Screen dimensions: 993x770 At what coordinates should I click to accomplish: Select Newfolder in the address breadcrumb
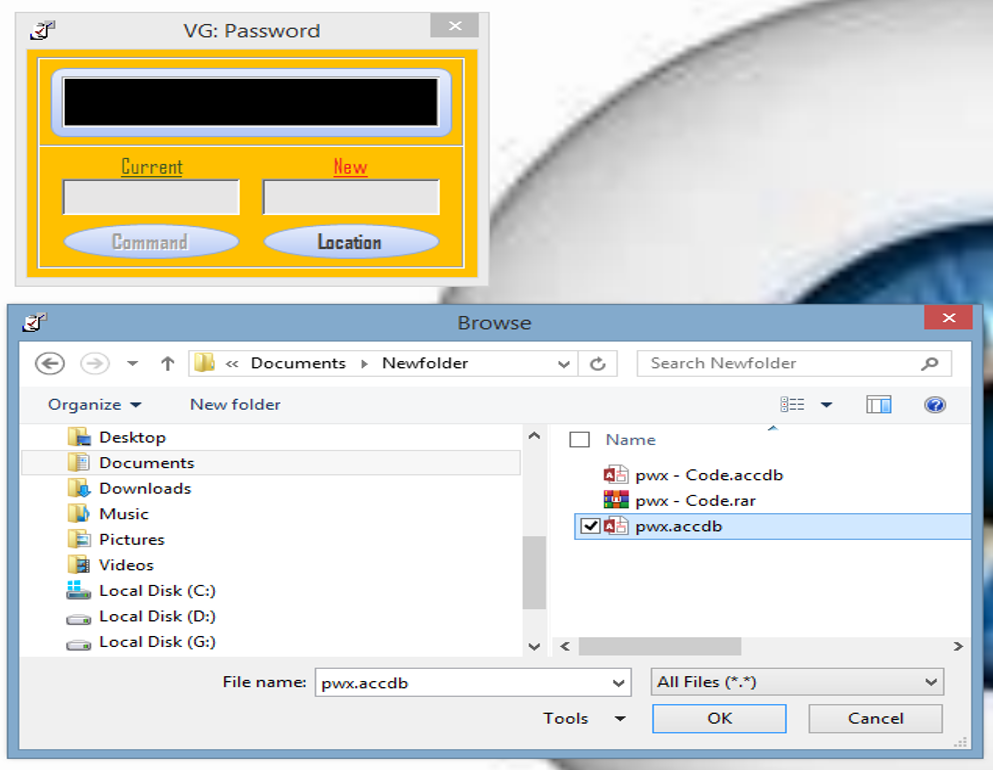point(425,363)
